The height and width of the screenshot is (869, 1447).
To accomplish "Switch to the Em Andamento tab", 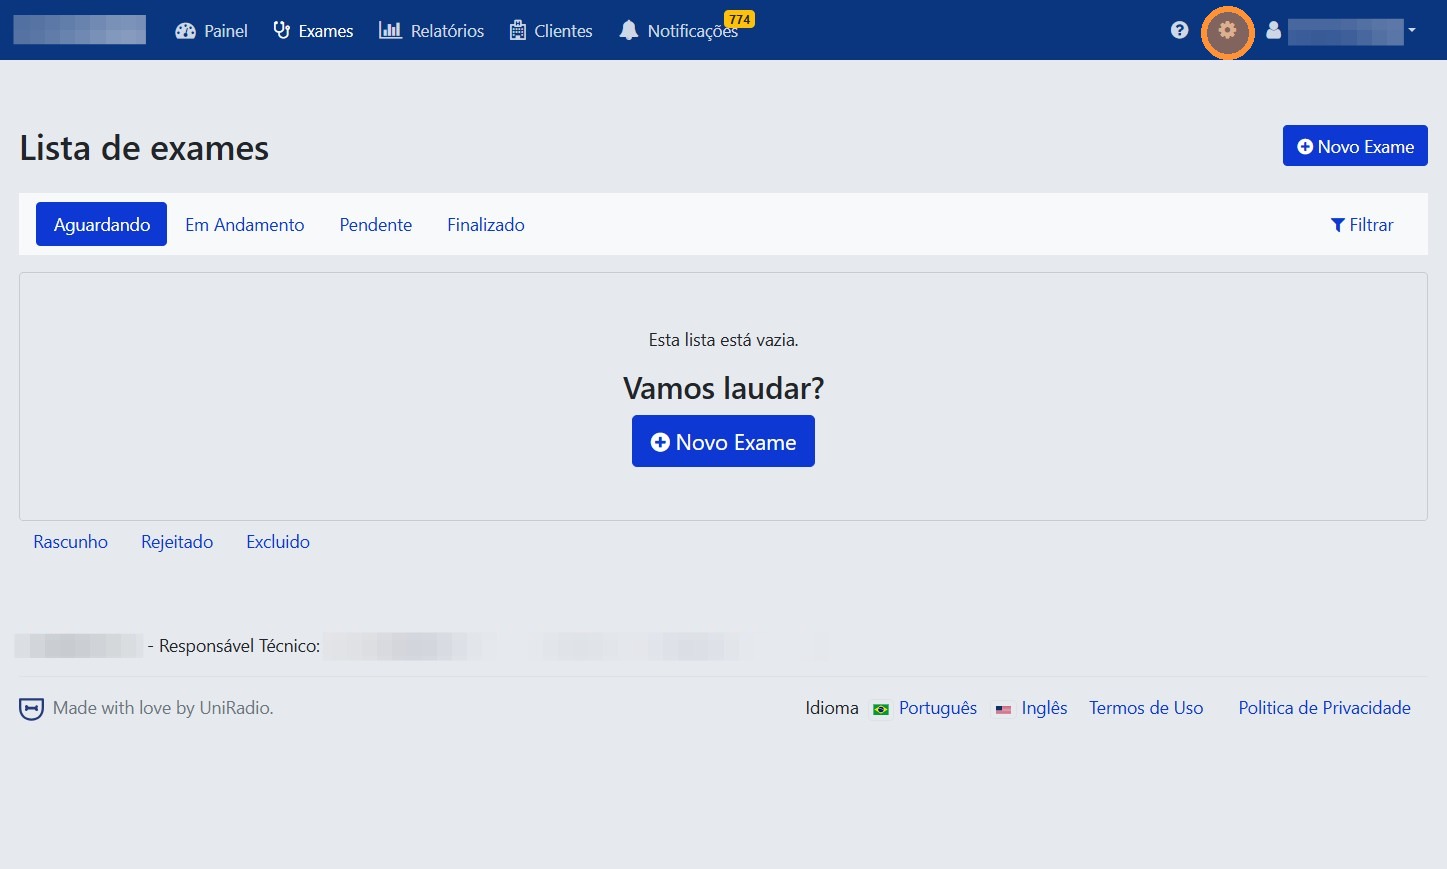I will tap(244, 224).
